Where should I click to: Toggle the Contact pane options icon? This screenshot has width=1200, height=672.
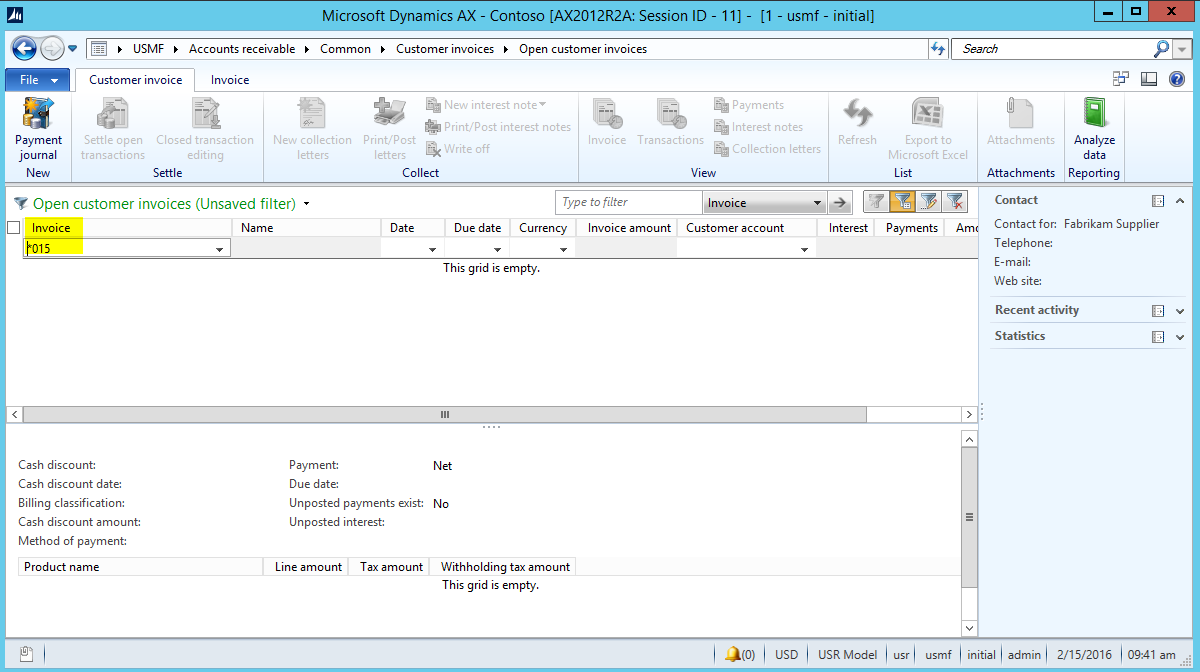(1158, 200)
